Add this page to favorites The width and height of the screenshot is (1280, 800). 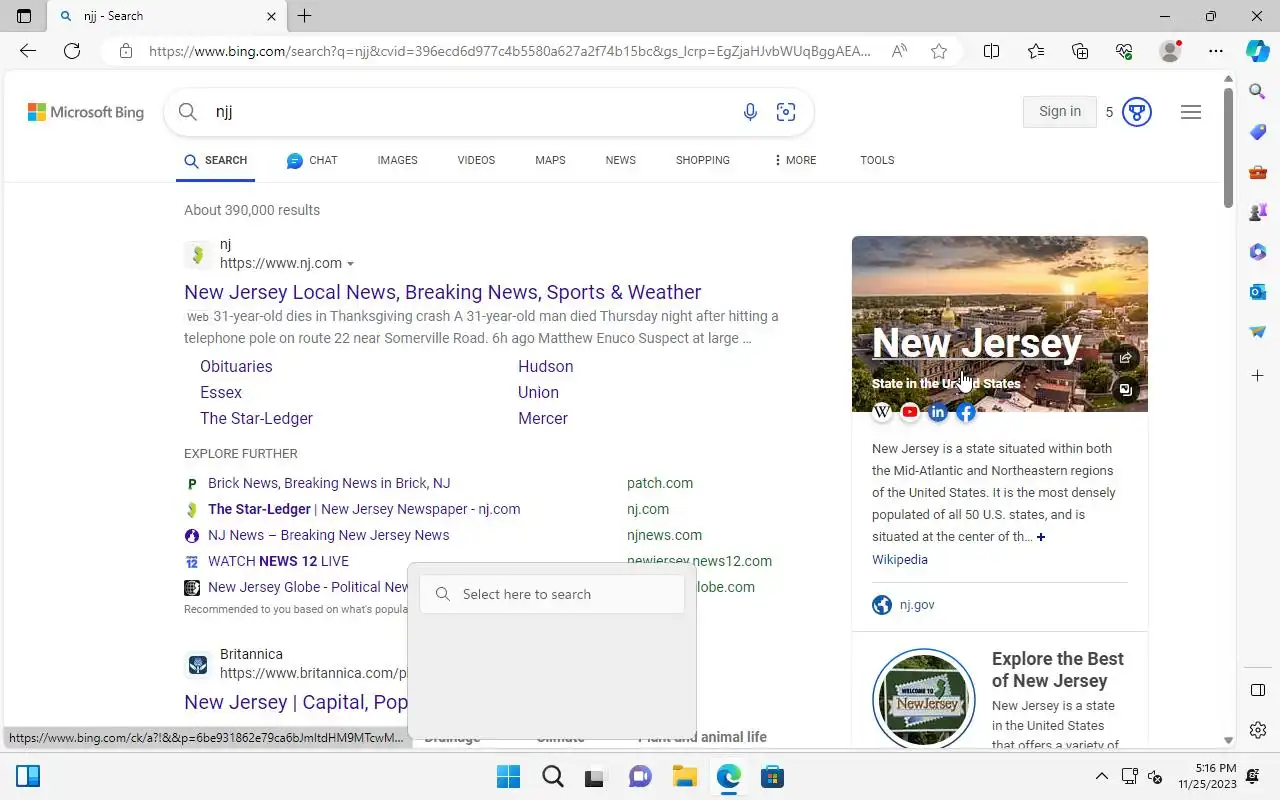939,51
